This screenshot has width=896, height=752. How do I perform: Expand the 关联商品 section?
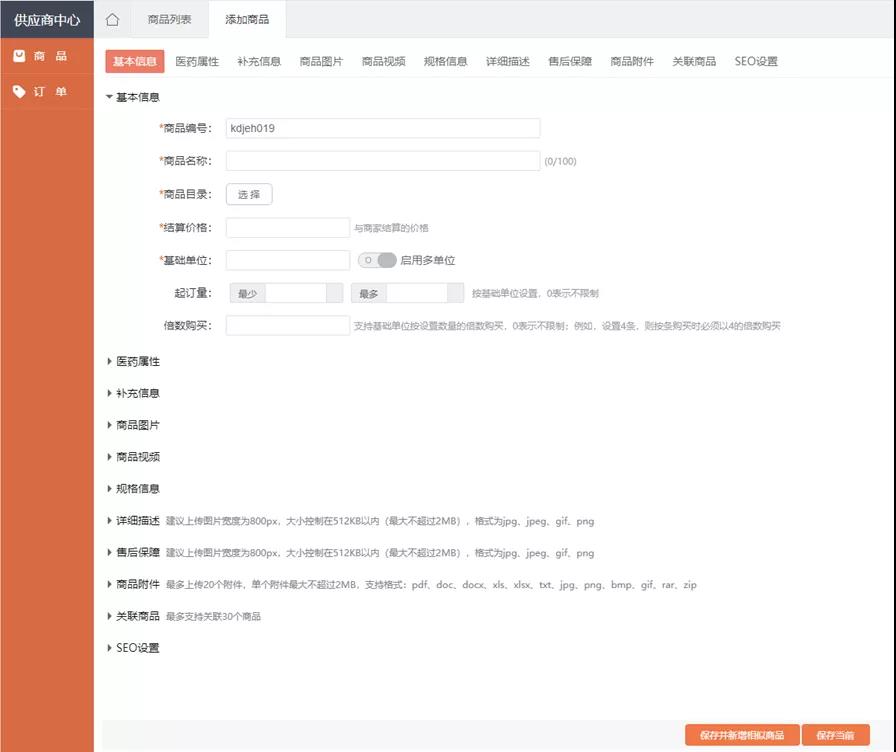(x=133, y=616)
